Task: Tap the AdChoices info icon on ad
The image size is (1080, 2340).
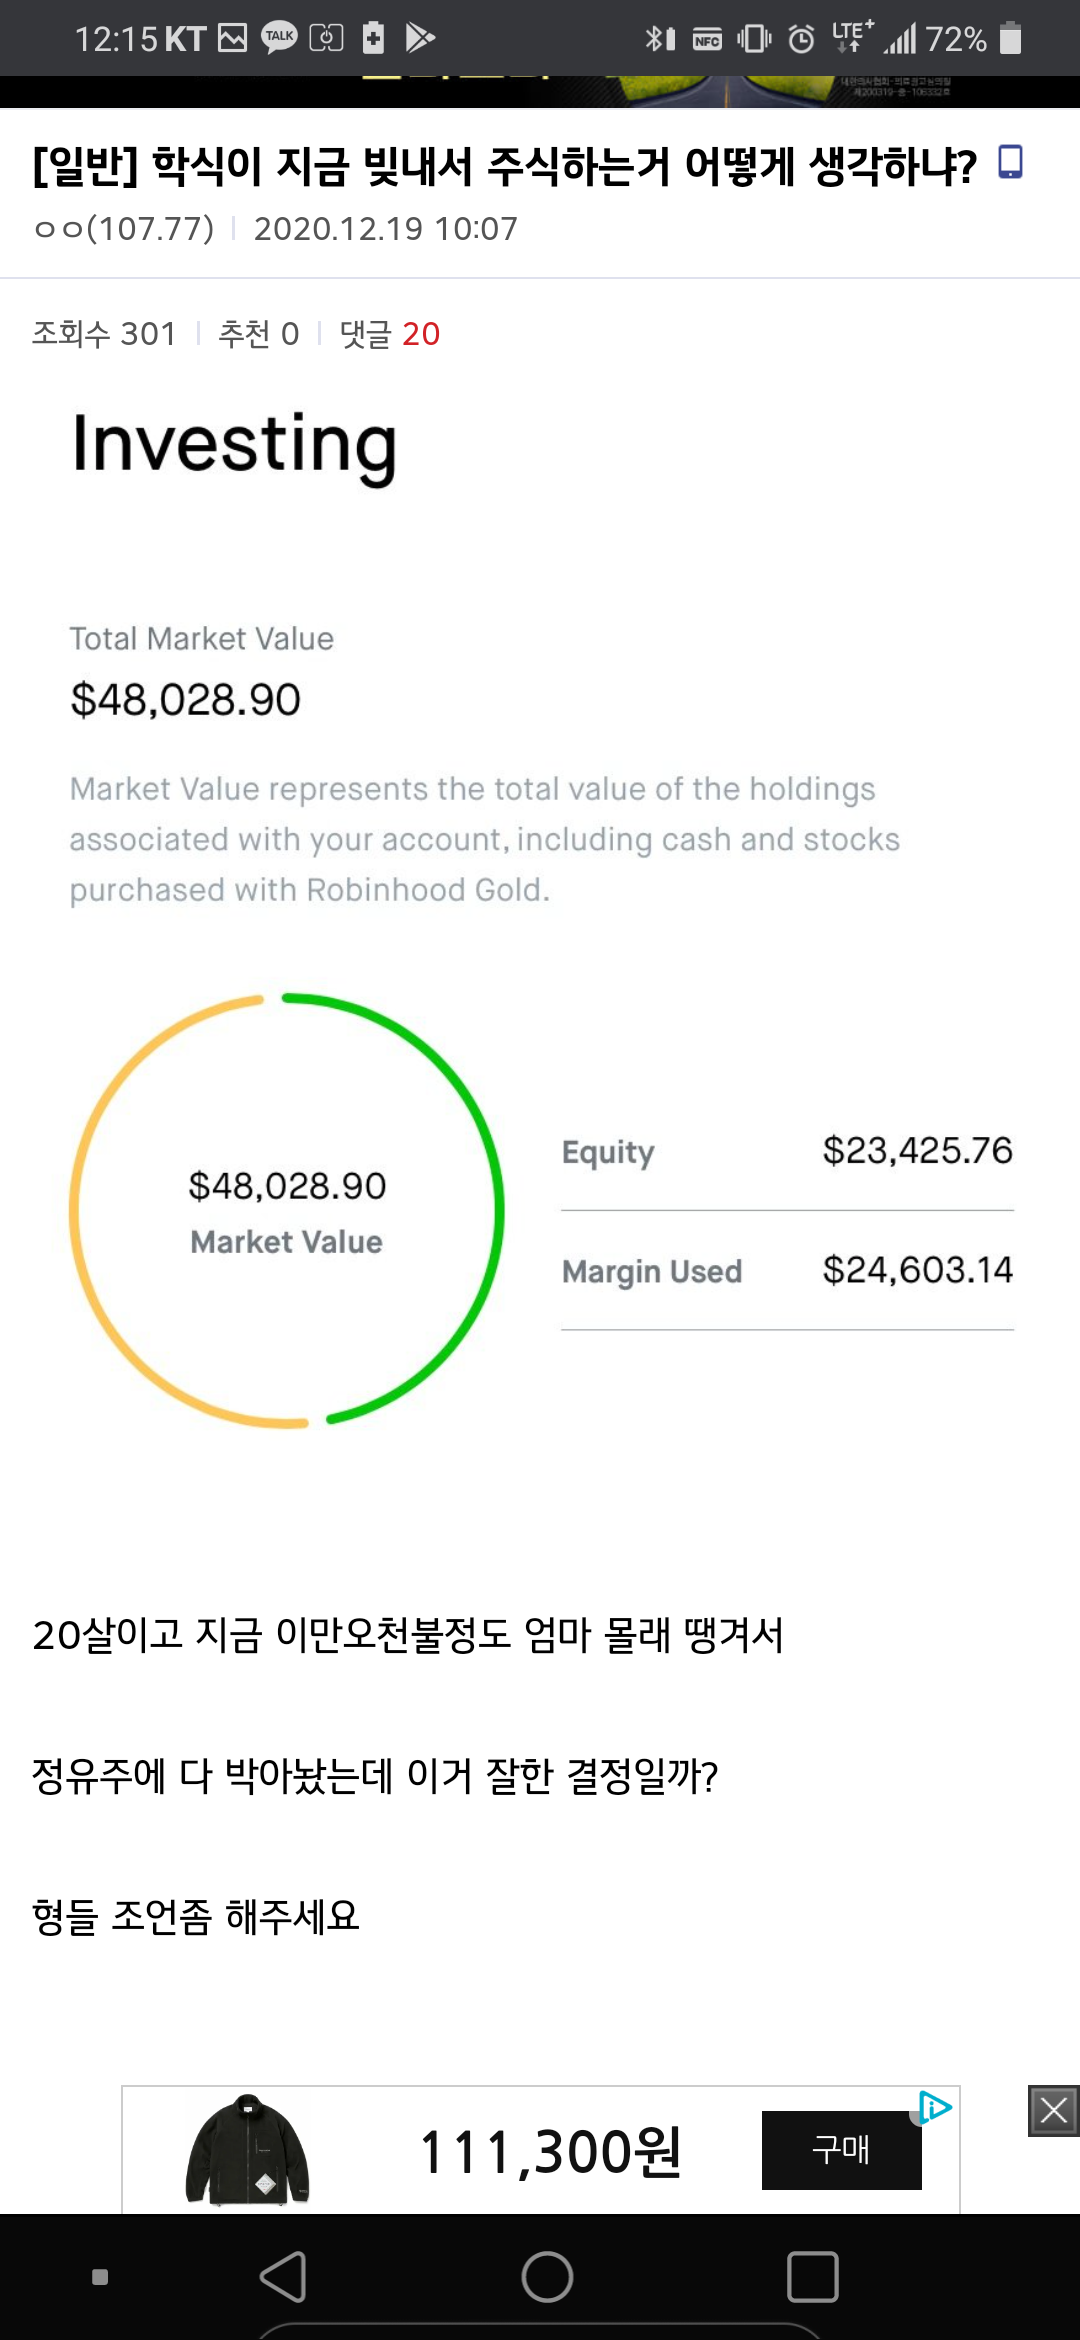Action: [935, 2108]
